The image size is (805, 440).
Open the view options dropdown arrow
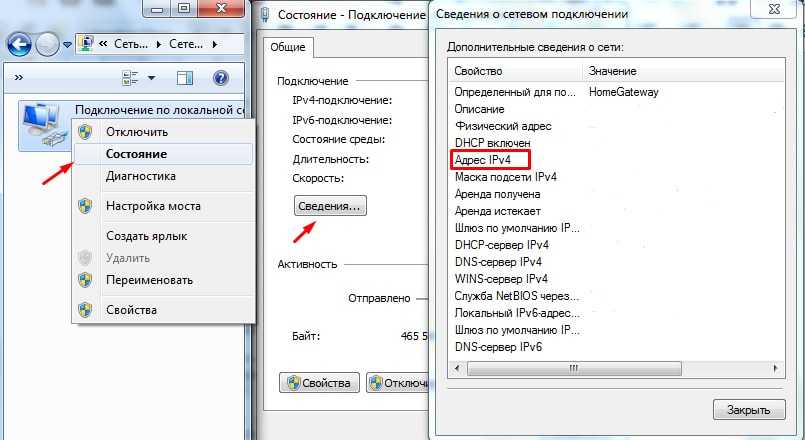pos(152,78)
